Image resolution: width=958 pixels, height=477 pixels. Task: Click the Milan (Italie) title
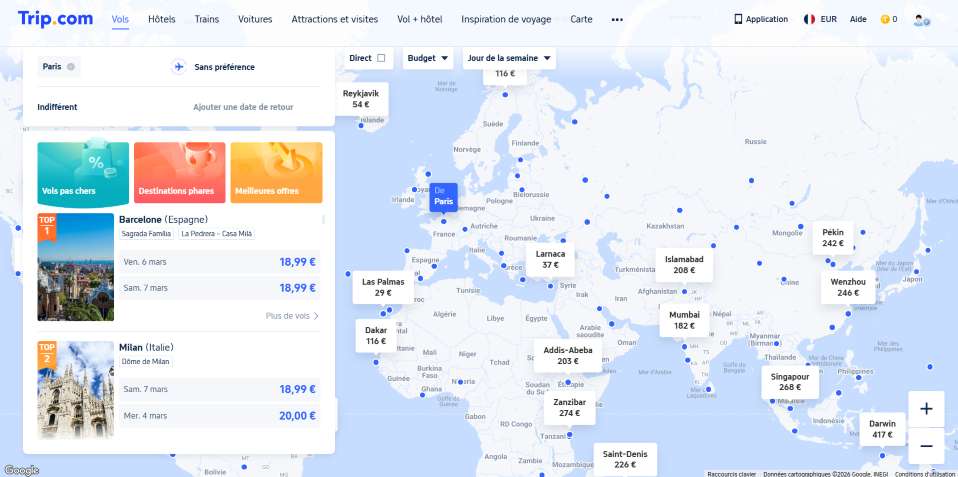(146, 348)
